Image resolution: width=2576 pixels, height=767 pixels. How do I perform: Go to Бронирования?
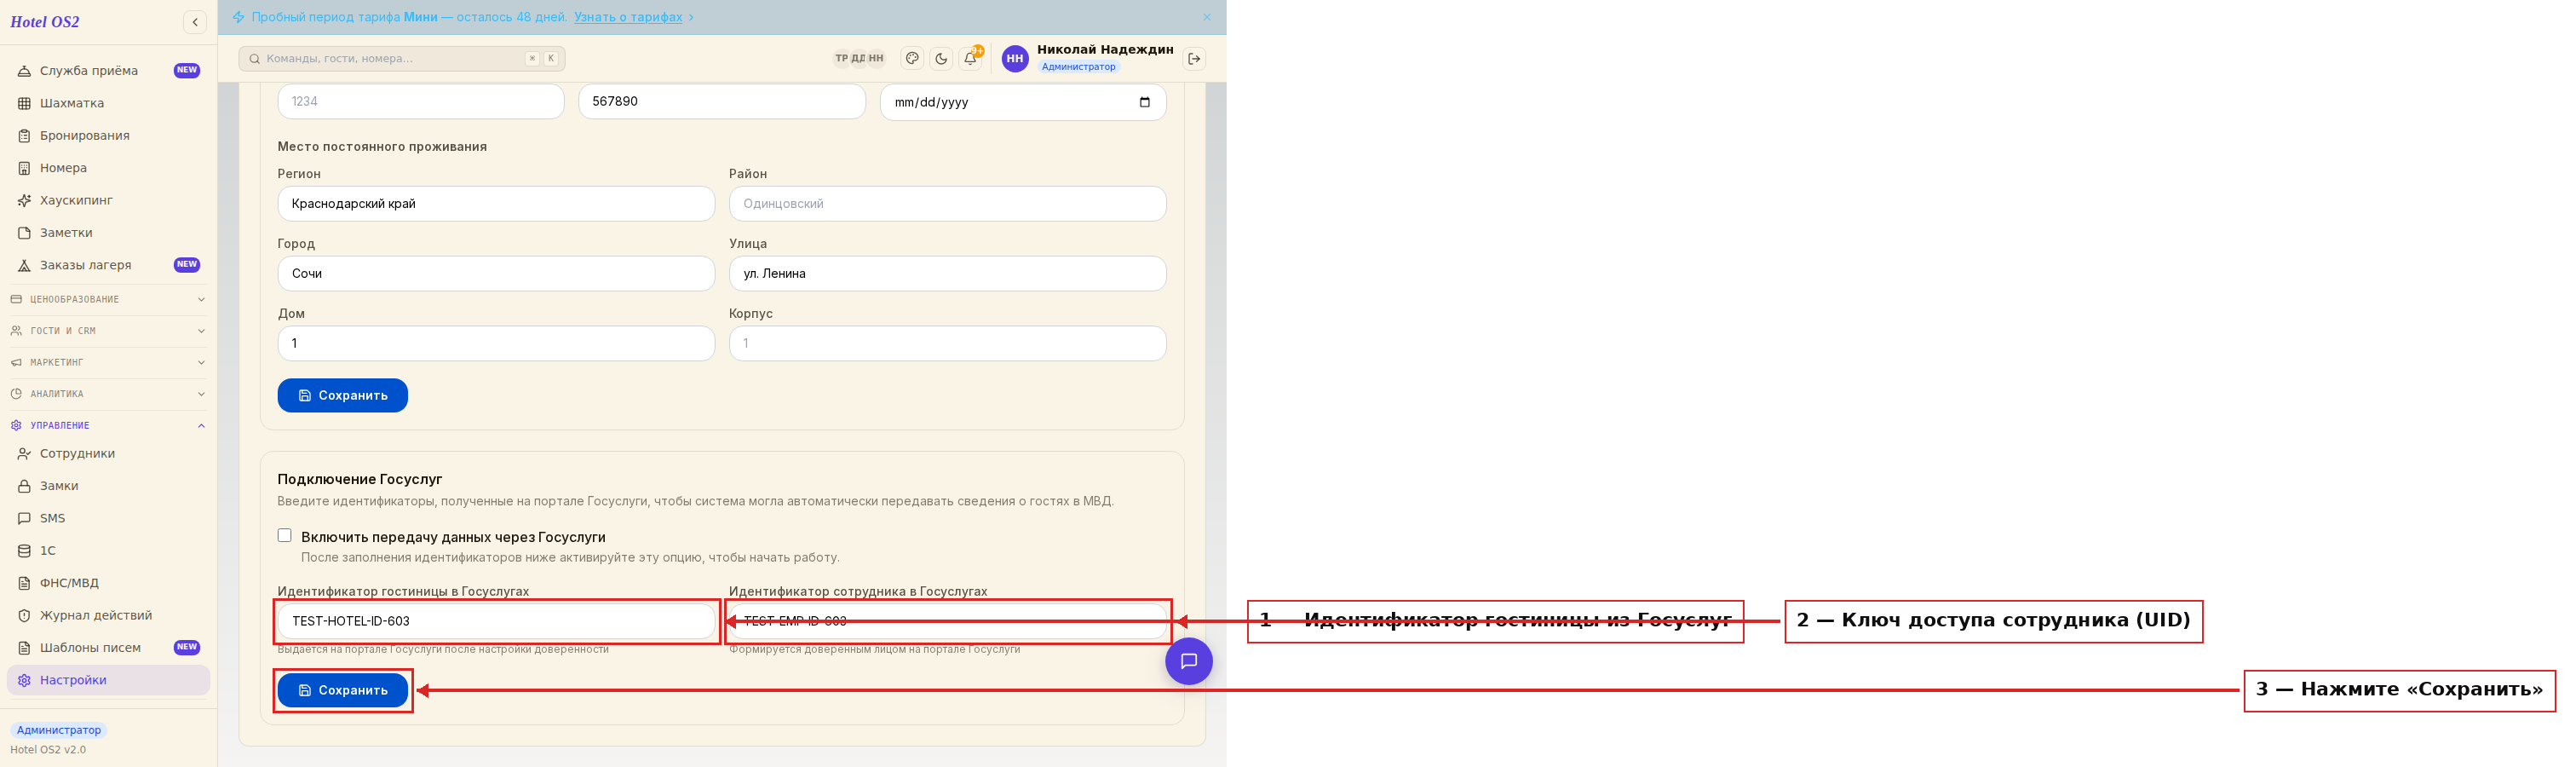pos(109,136)
